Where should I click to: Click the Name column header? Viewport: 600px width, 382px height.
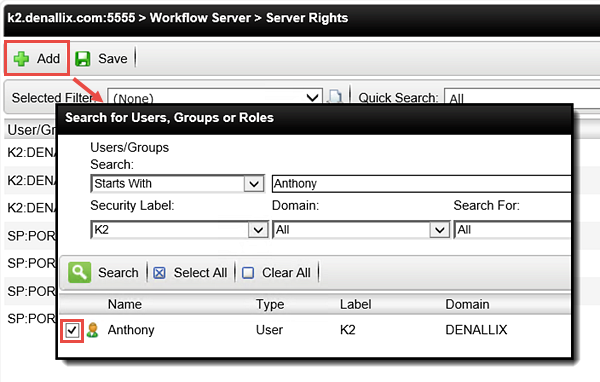[125, 304]
